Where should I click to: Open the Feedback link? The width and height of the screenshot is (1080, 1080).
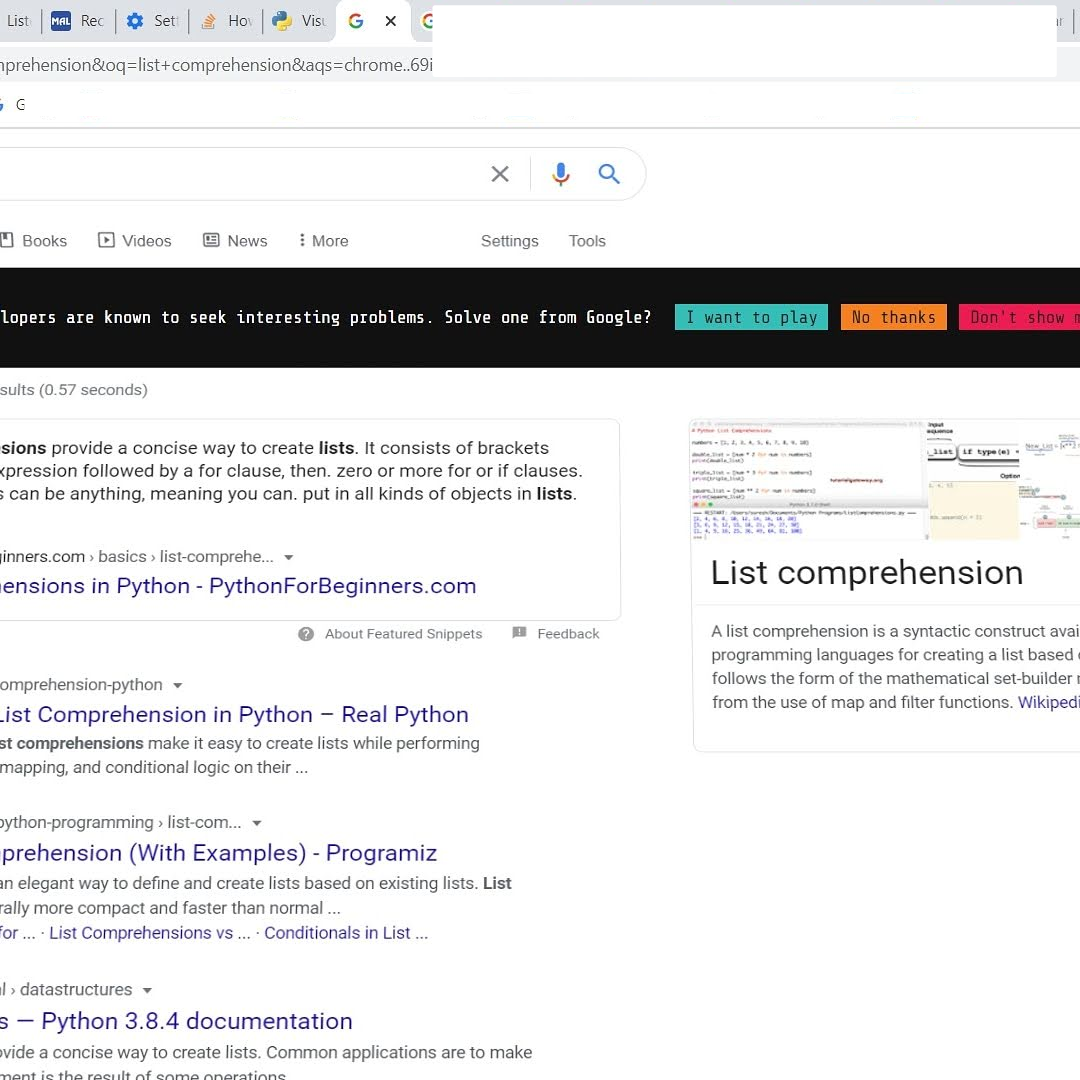[568, 634]
